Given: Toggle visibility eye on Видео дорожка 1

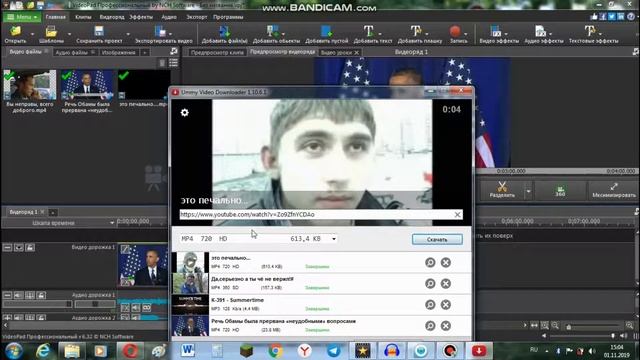Looking at the screenshot, I should coord(19,248).
